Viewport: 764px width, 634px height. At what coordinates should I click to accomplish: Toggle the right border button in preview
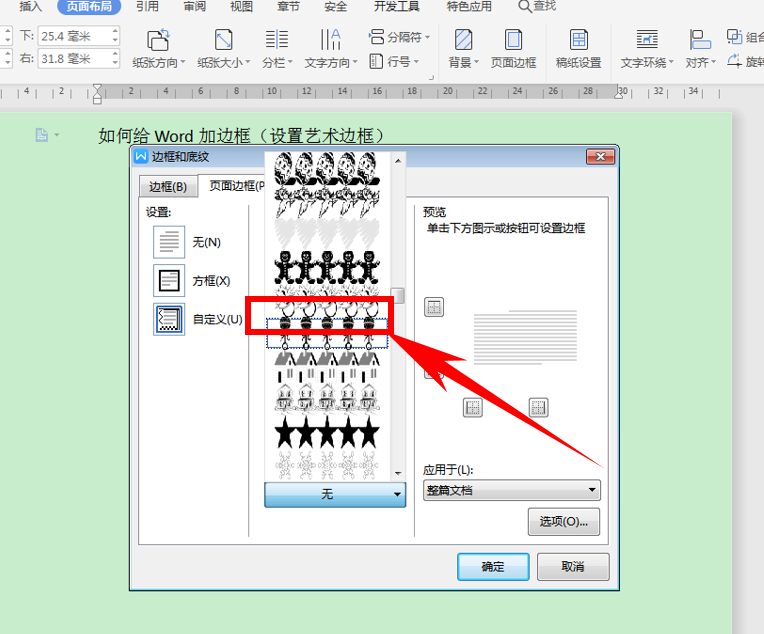click(x=538, y=407)
